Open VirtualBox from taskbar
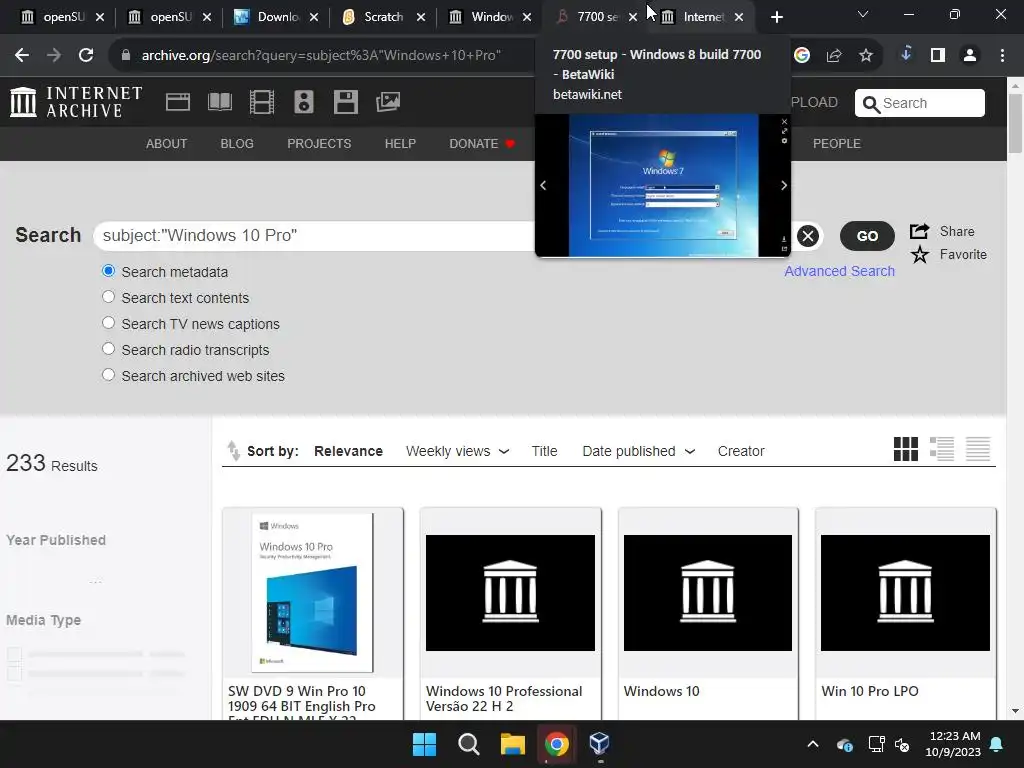The height and width of the screenshot is (768, 1024). click(x=599, y=744)
